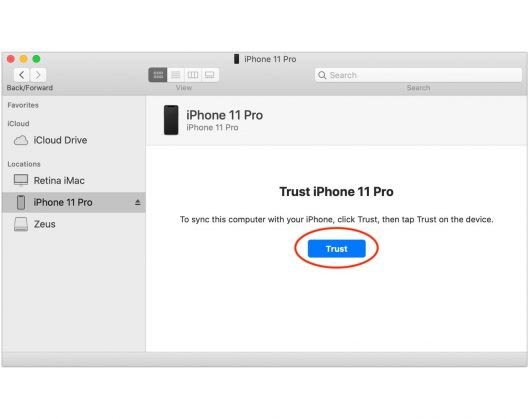The width and height of the screenshot is (531, 419).
Task: Click in the Search field
Action: (x=418, y=75)
